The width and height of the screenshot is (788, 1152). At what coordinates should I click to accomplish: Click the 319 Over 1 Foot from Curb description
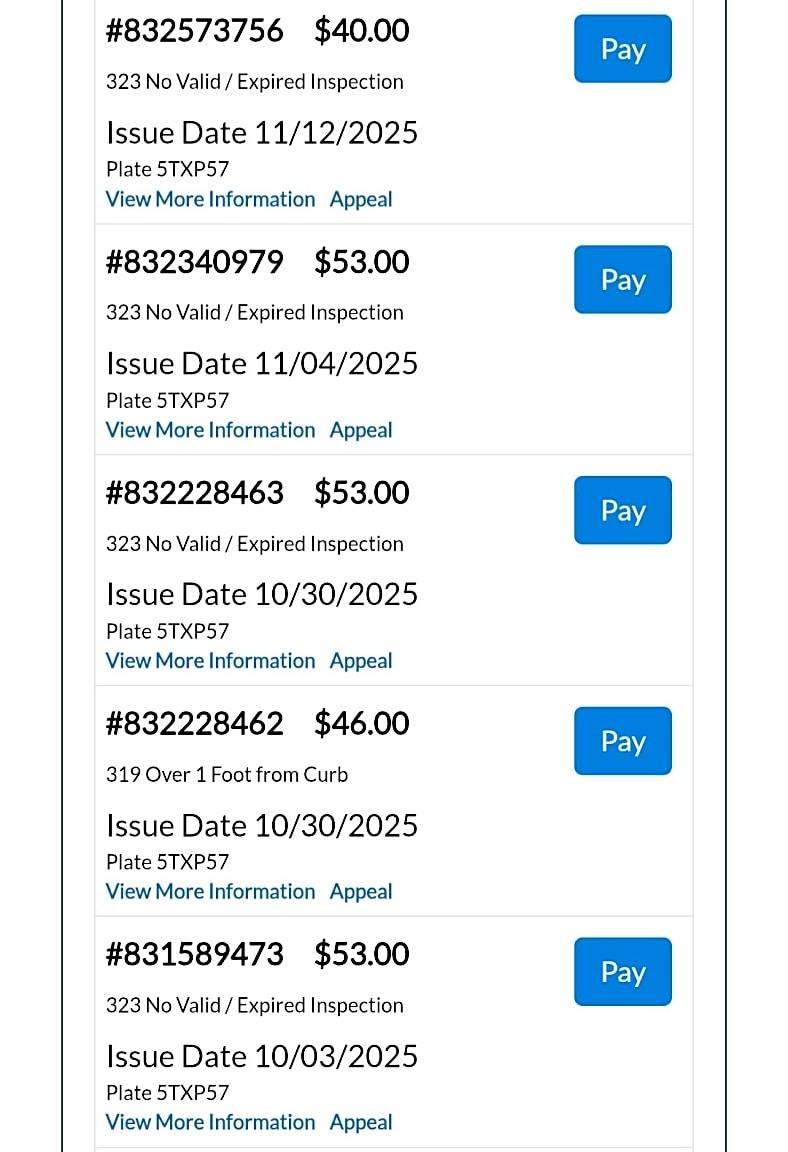[227, 775]
